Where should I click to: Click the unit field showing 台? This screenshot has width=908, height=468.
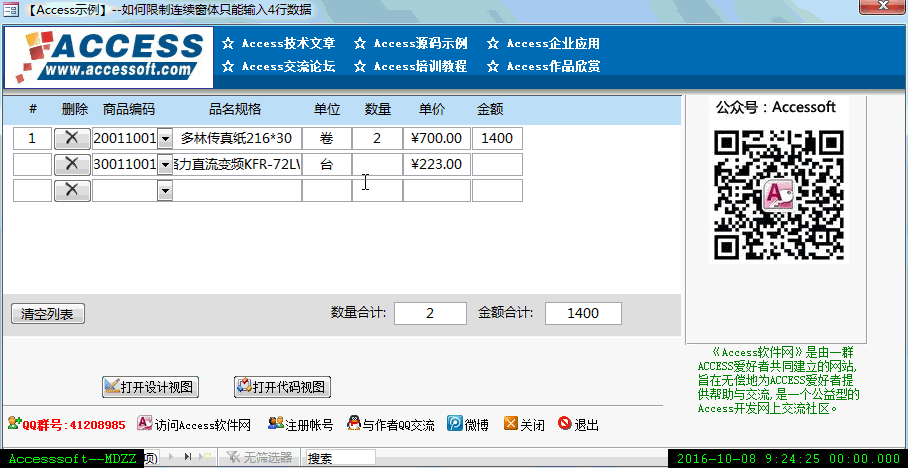coord(327,164)
